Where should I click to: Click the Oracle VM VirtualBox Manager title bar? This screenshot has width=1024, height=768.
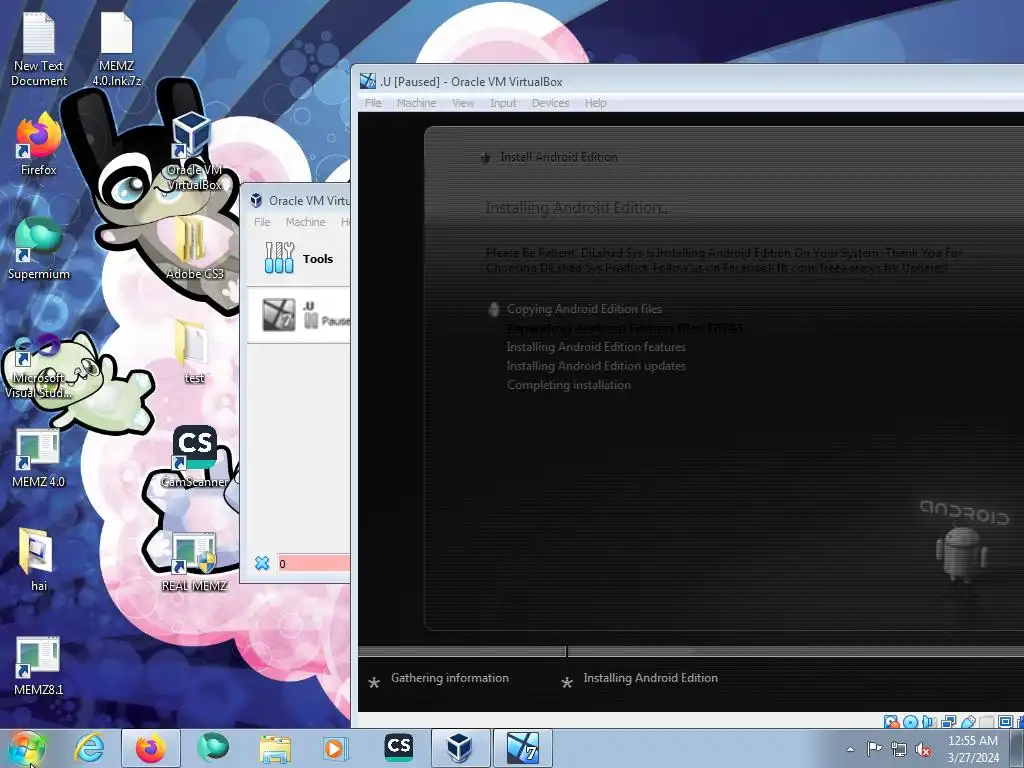pos(296,200)
